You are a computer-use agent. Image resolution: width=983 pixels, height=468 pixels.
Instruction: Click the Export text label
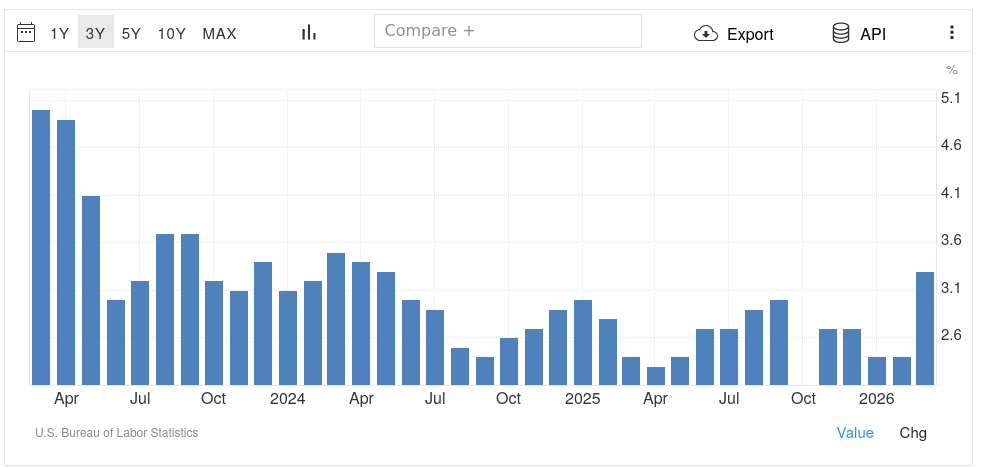click(x=750, y=34)
